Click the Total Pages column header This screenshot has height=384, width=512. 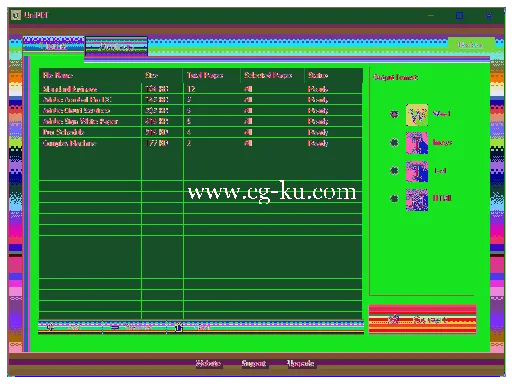pyautogui.click(x=212, y=75)
